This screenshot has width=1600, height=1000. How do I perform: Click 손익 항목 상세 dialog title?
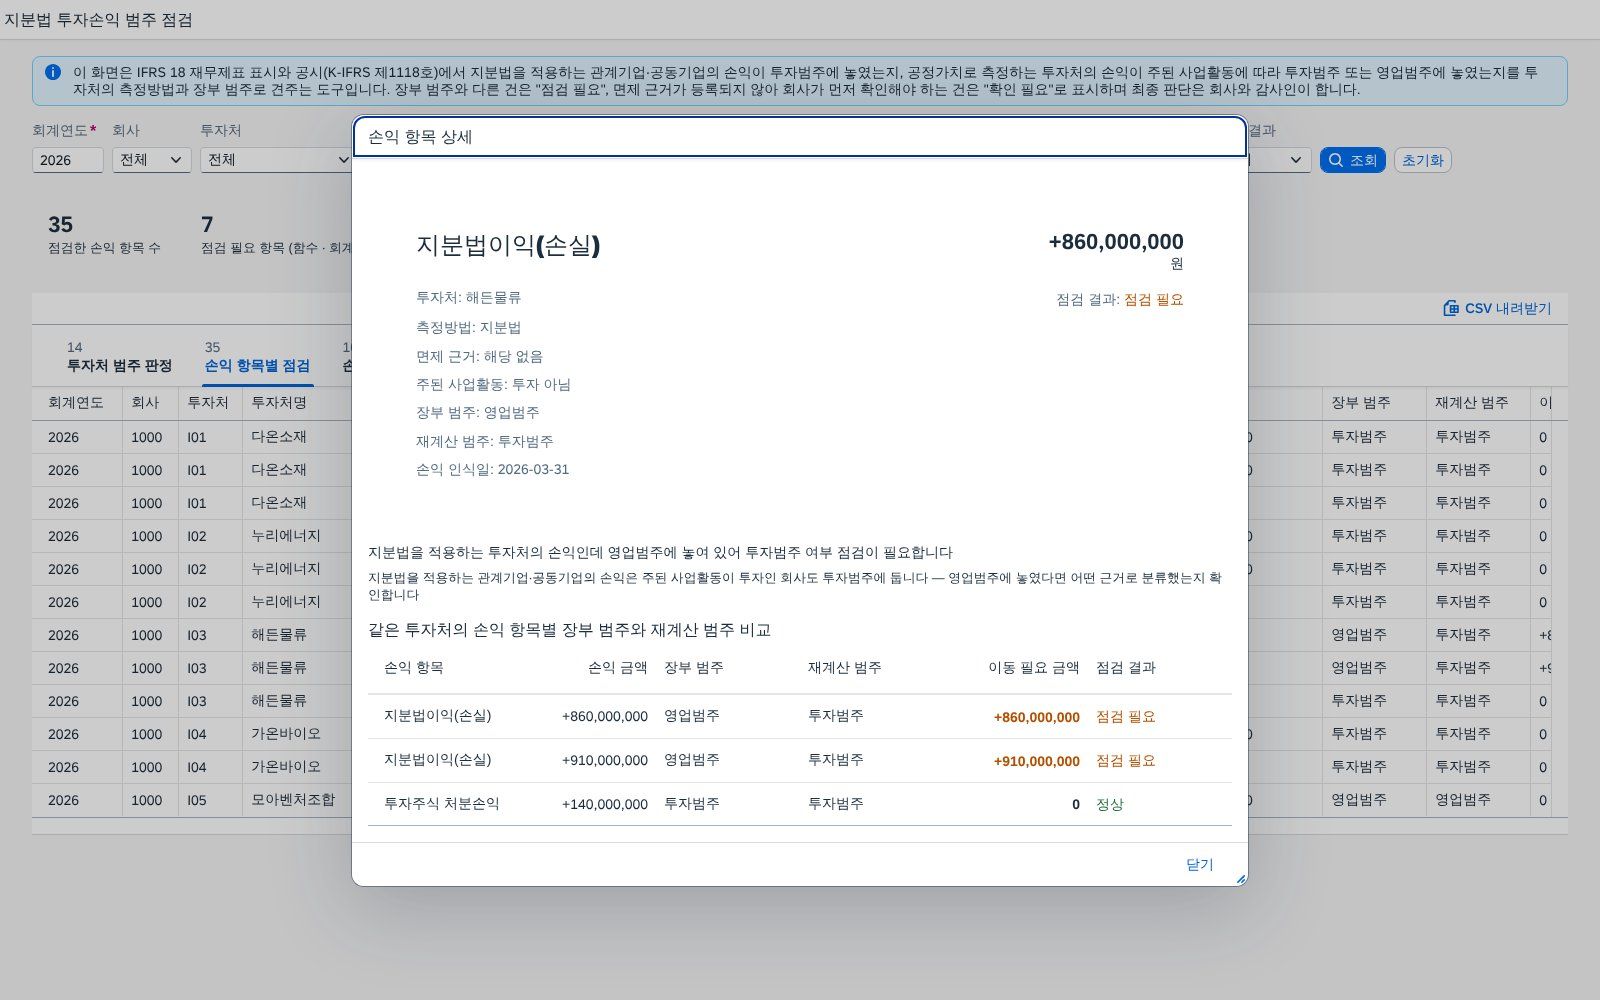420,137
